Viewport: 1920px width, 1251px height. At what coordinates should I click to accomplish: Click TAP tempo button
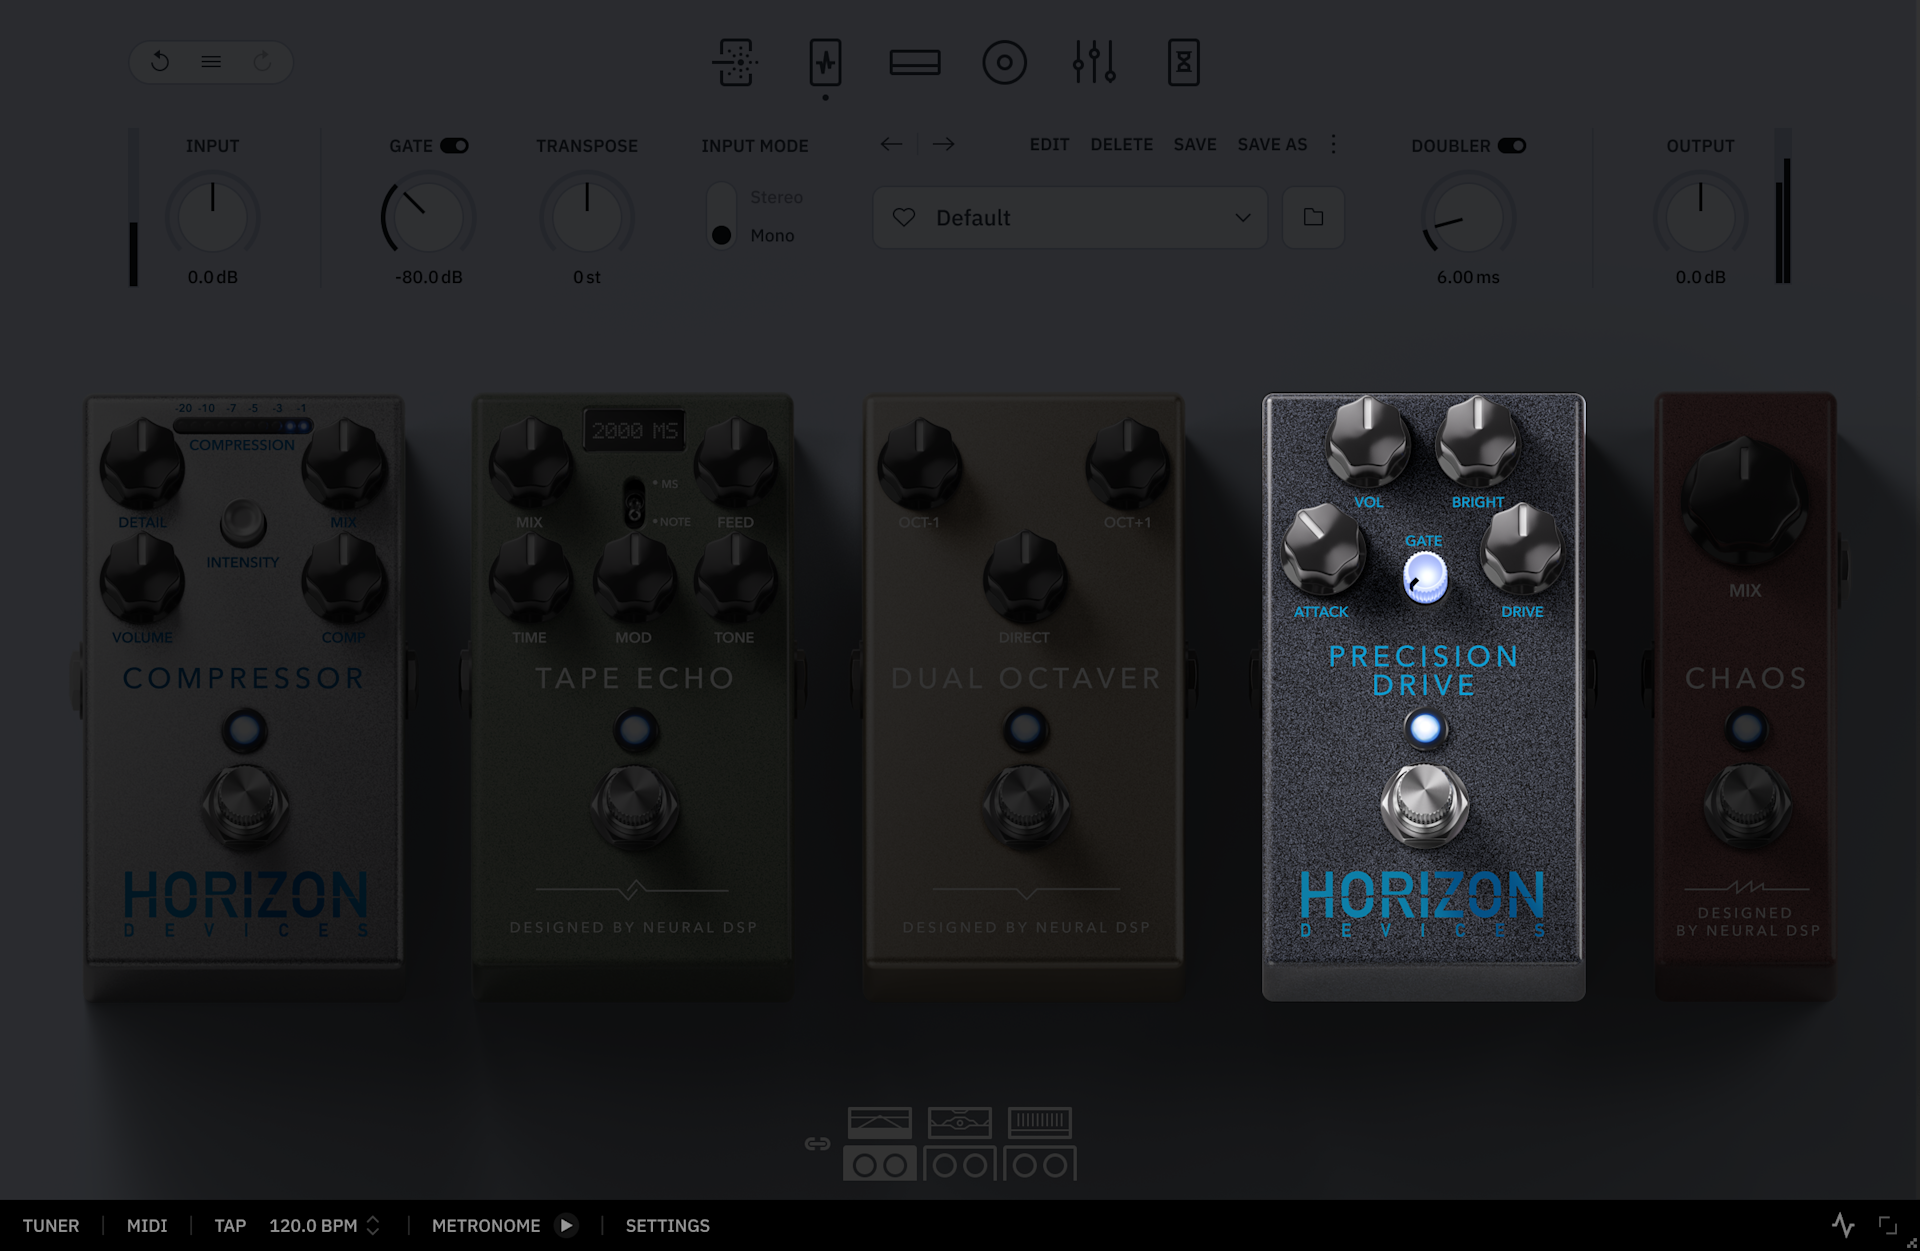pyautogui.click(x=230, y=1225)
